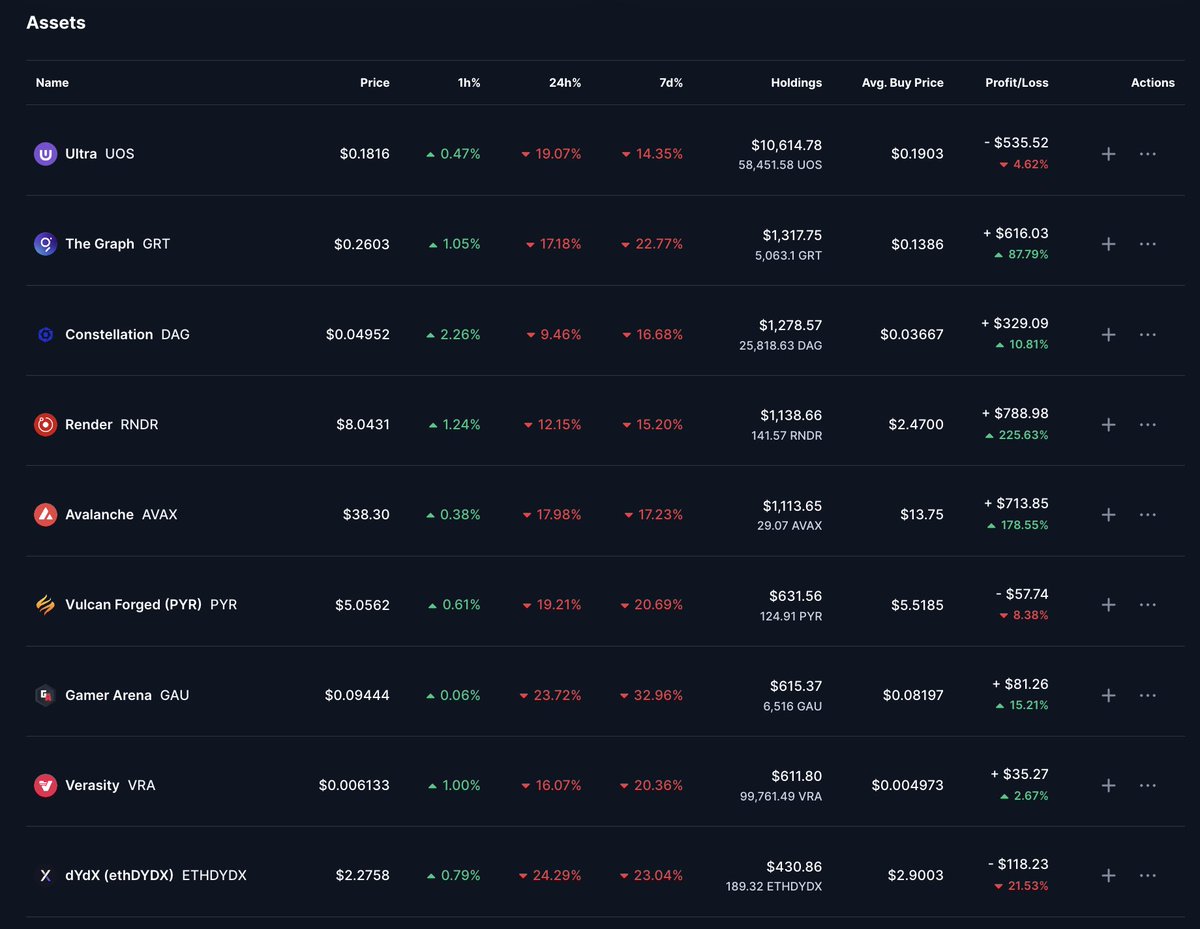1200x929 pixels.
Task: Click dYdX 24h change 24.29%
Action: (x=550, y=875)
